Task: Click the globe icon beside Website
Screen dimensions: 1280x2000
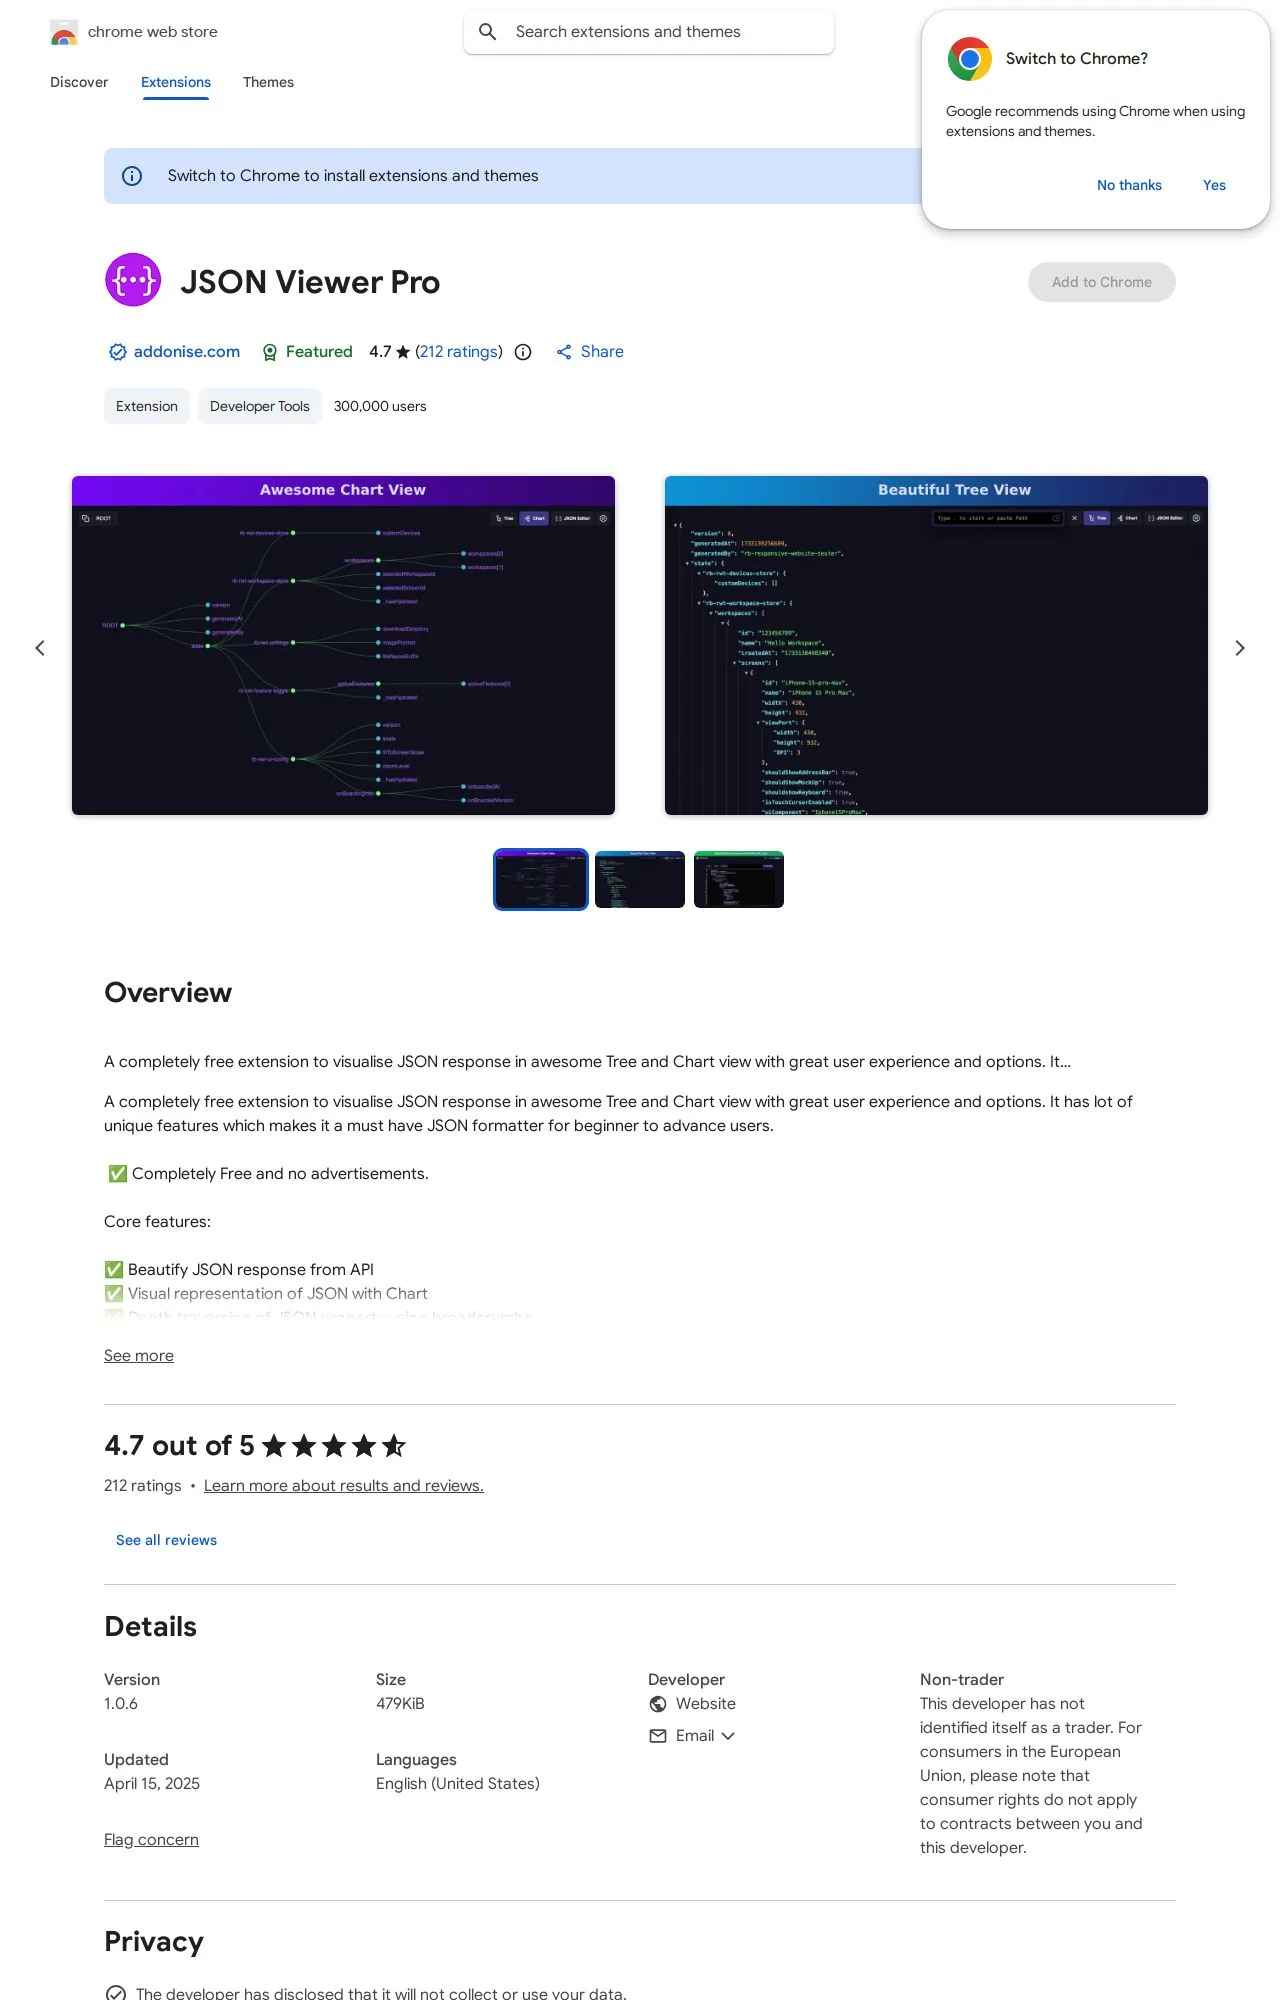Action: [x=658, y=1704]
